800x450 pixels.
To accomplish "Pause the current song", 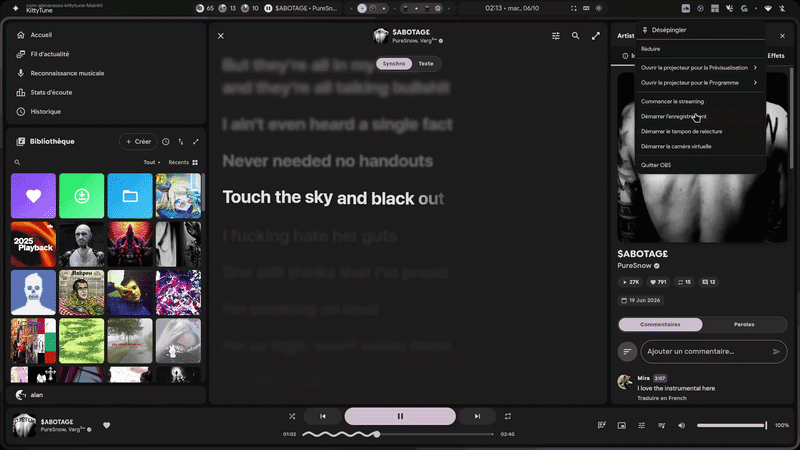I will [400, 416].
